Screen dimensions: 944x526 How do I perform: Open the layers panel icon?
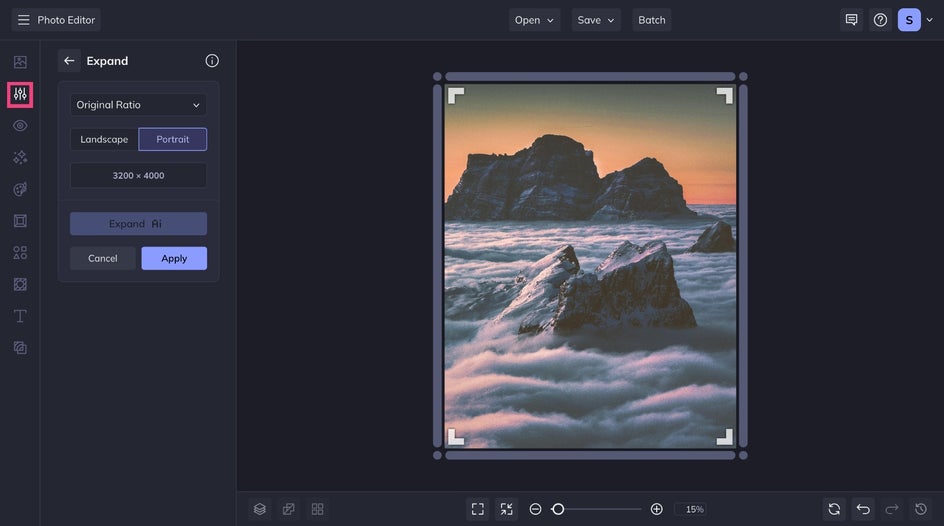click(x=259, y=509)
